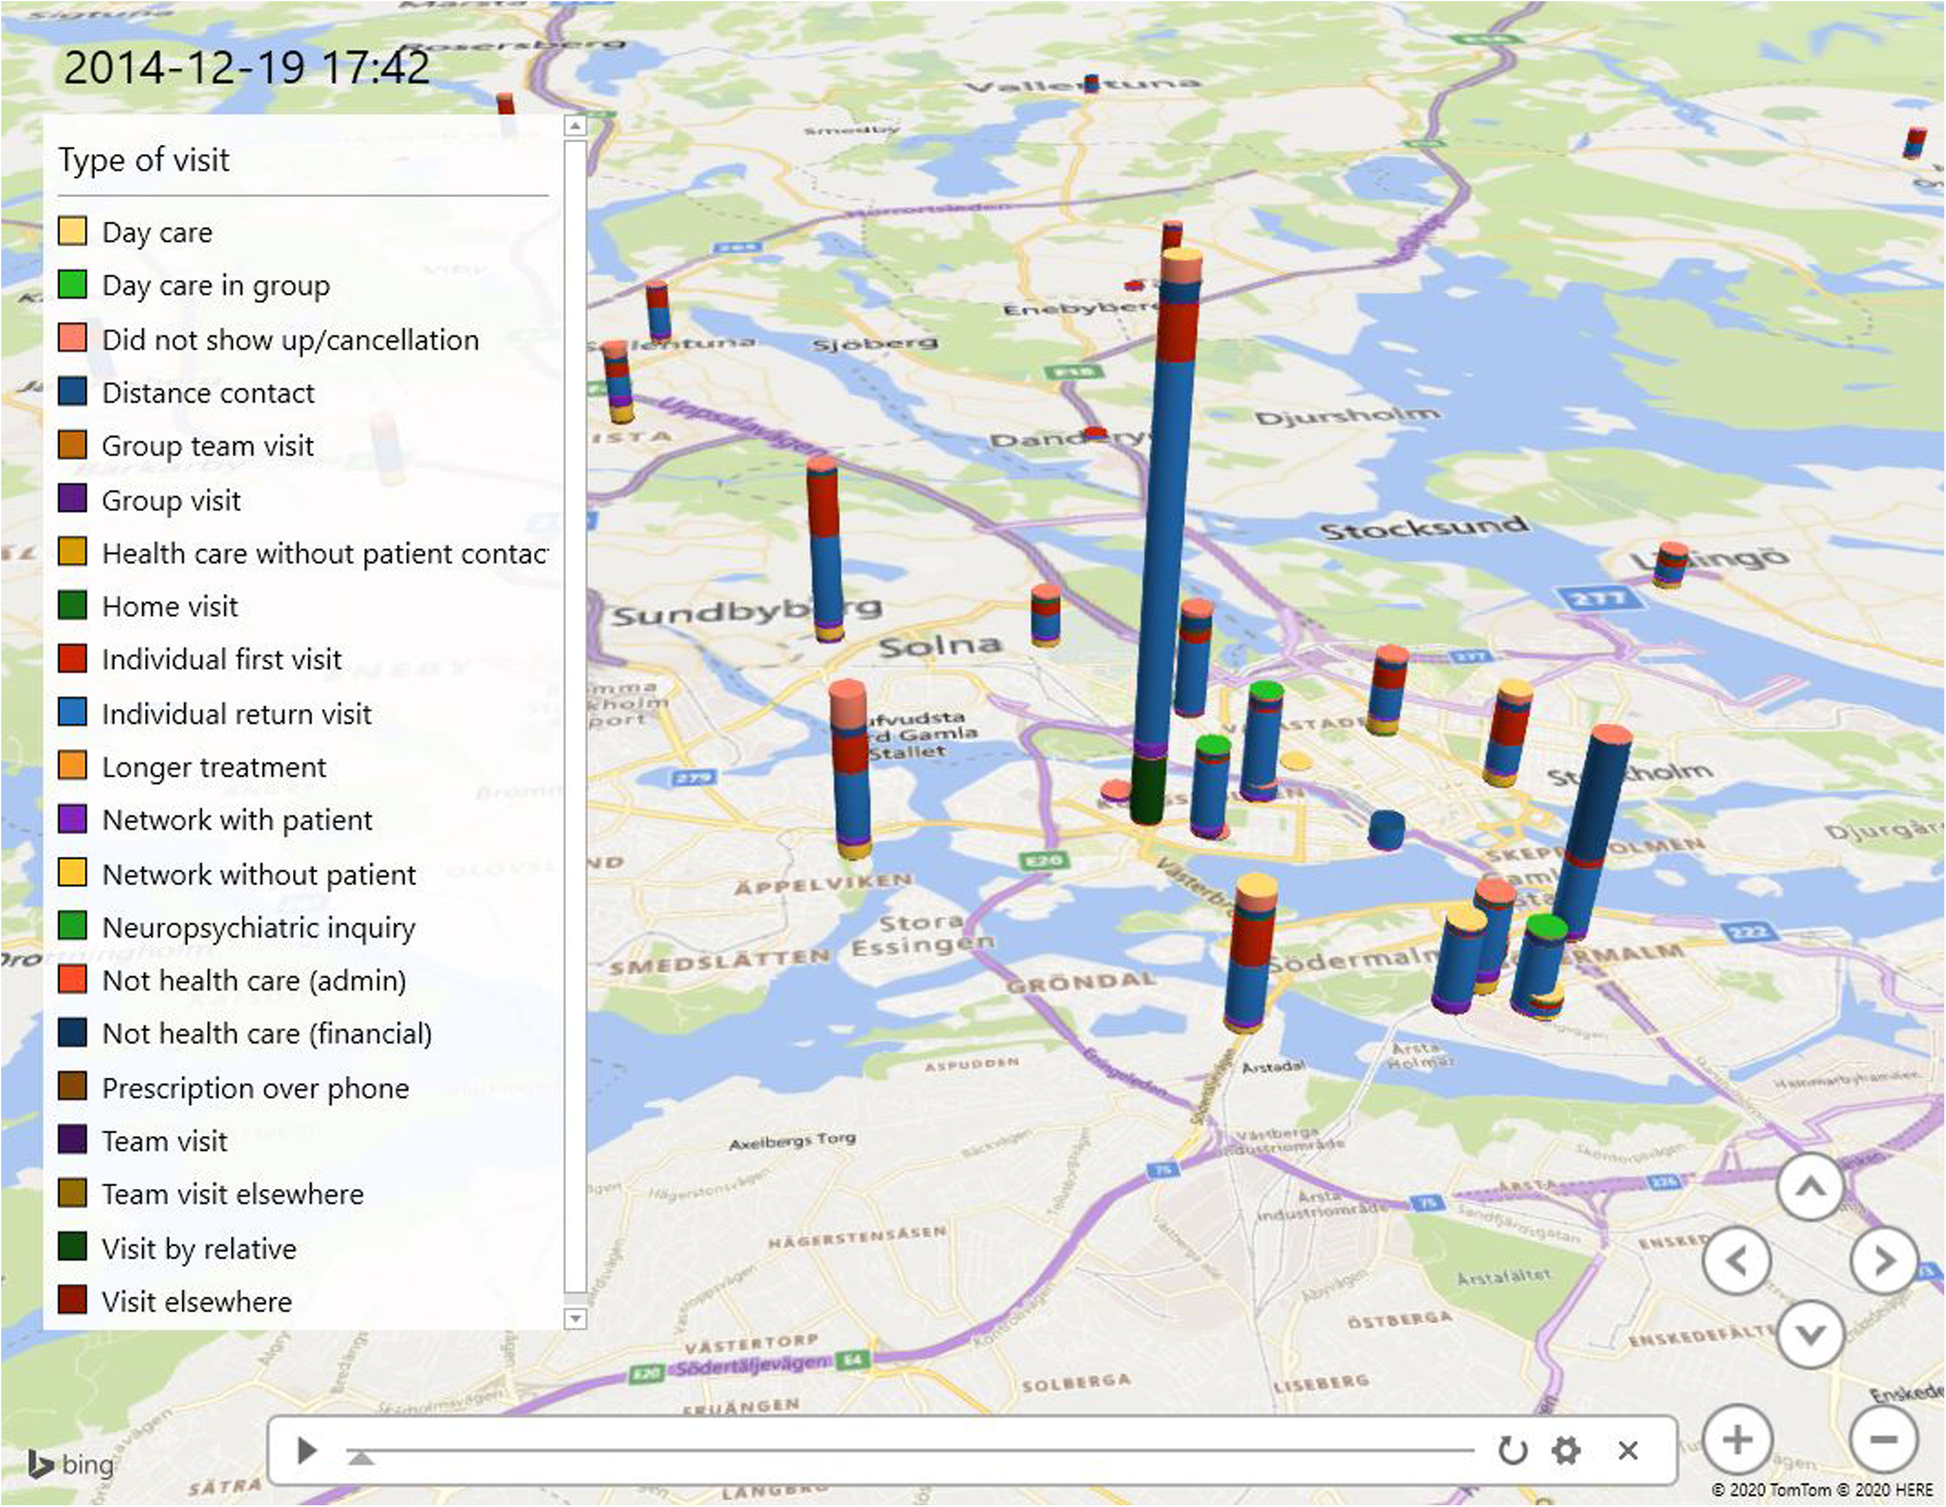Click Not health care (admin) swatch
Image resolution: width=1946 pixels, height=1507 pixels.
pos(72,979)
